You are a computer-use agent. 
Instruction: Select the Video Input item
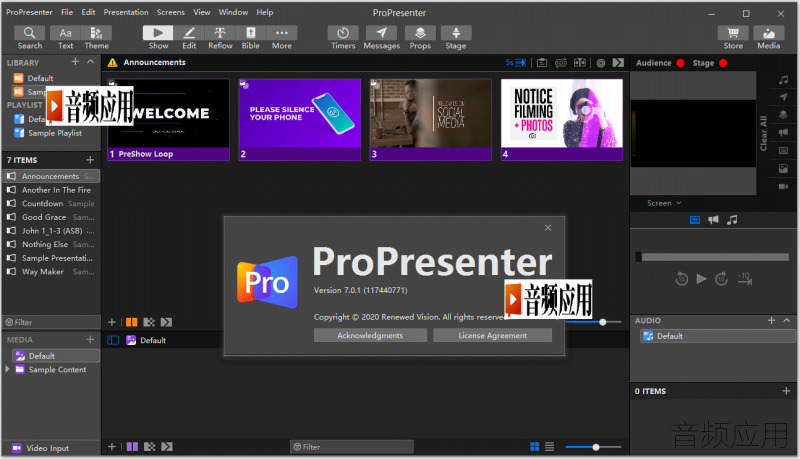coord(47,448)
